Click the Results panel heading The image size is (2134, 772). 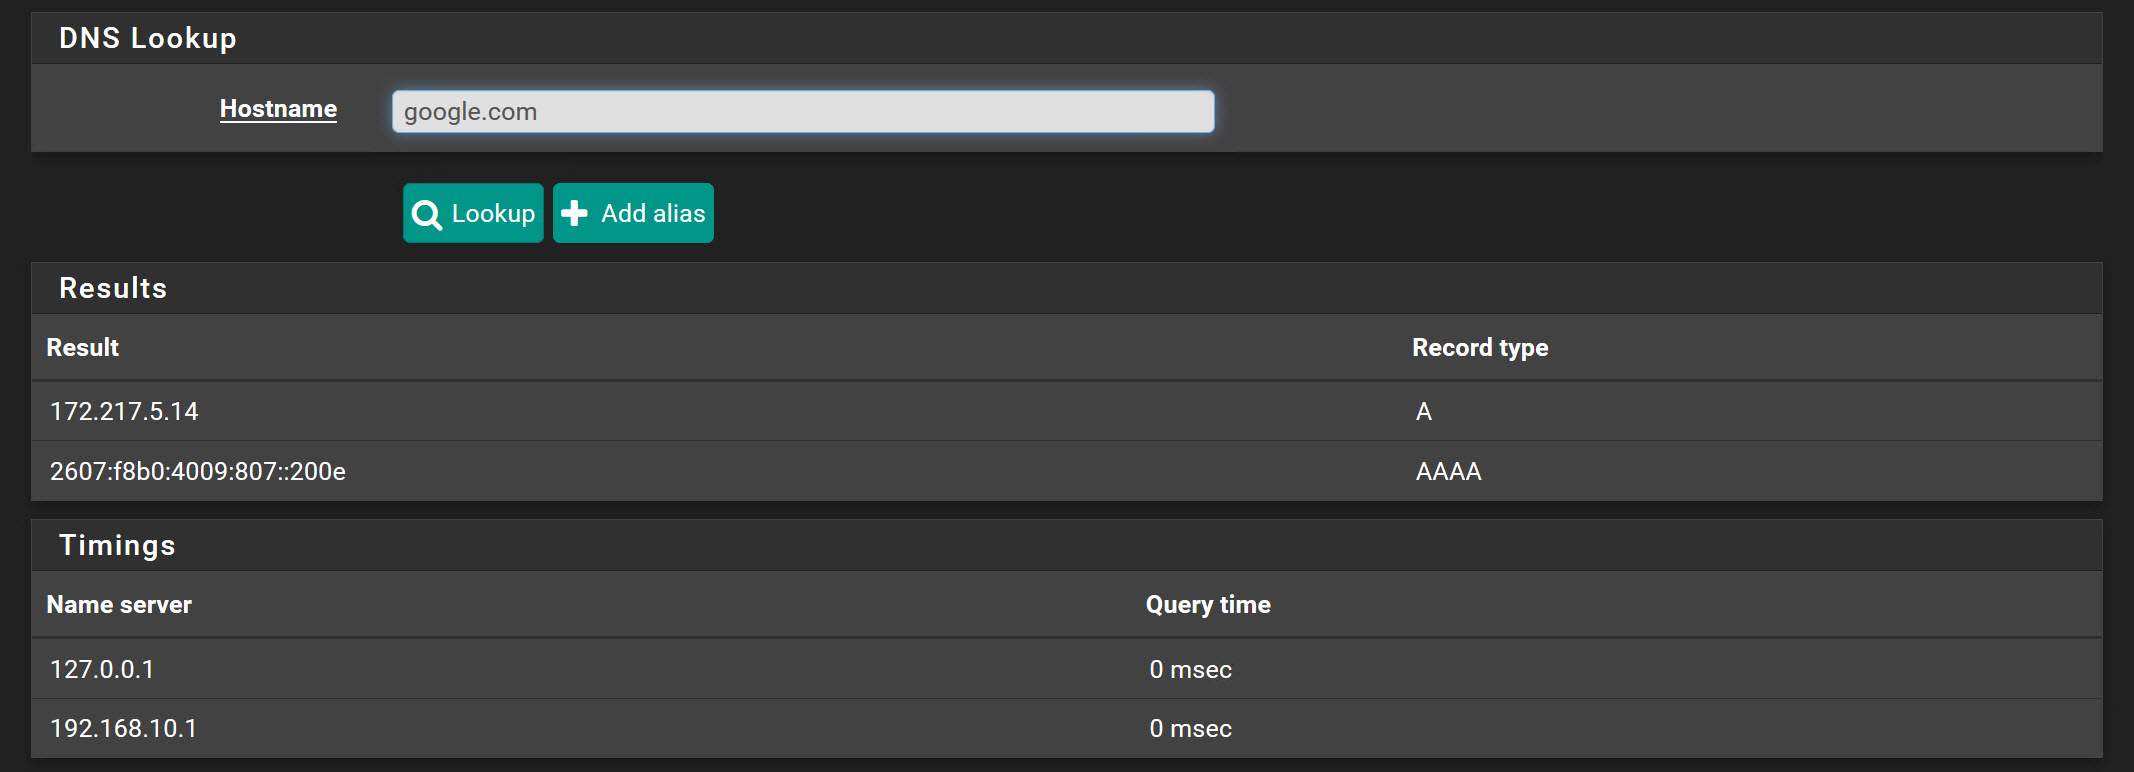tap(113, 288)
